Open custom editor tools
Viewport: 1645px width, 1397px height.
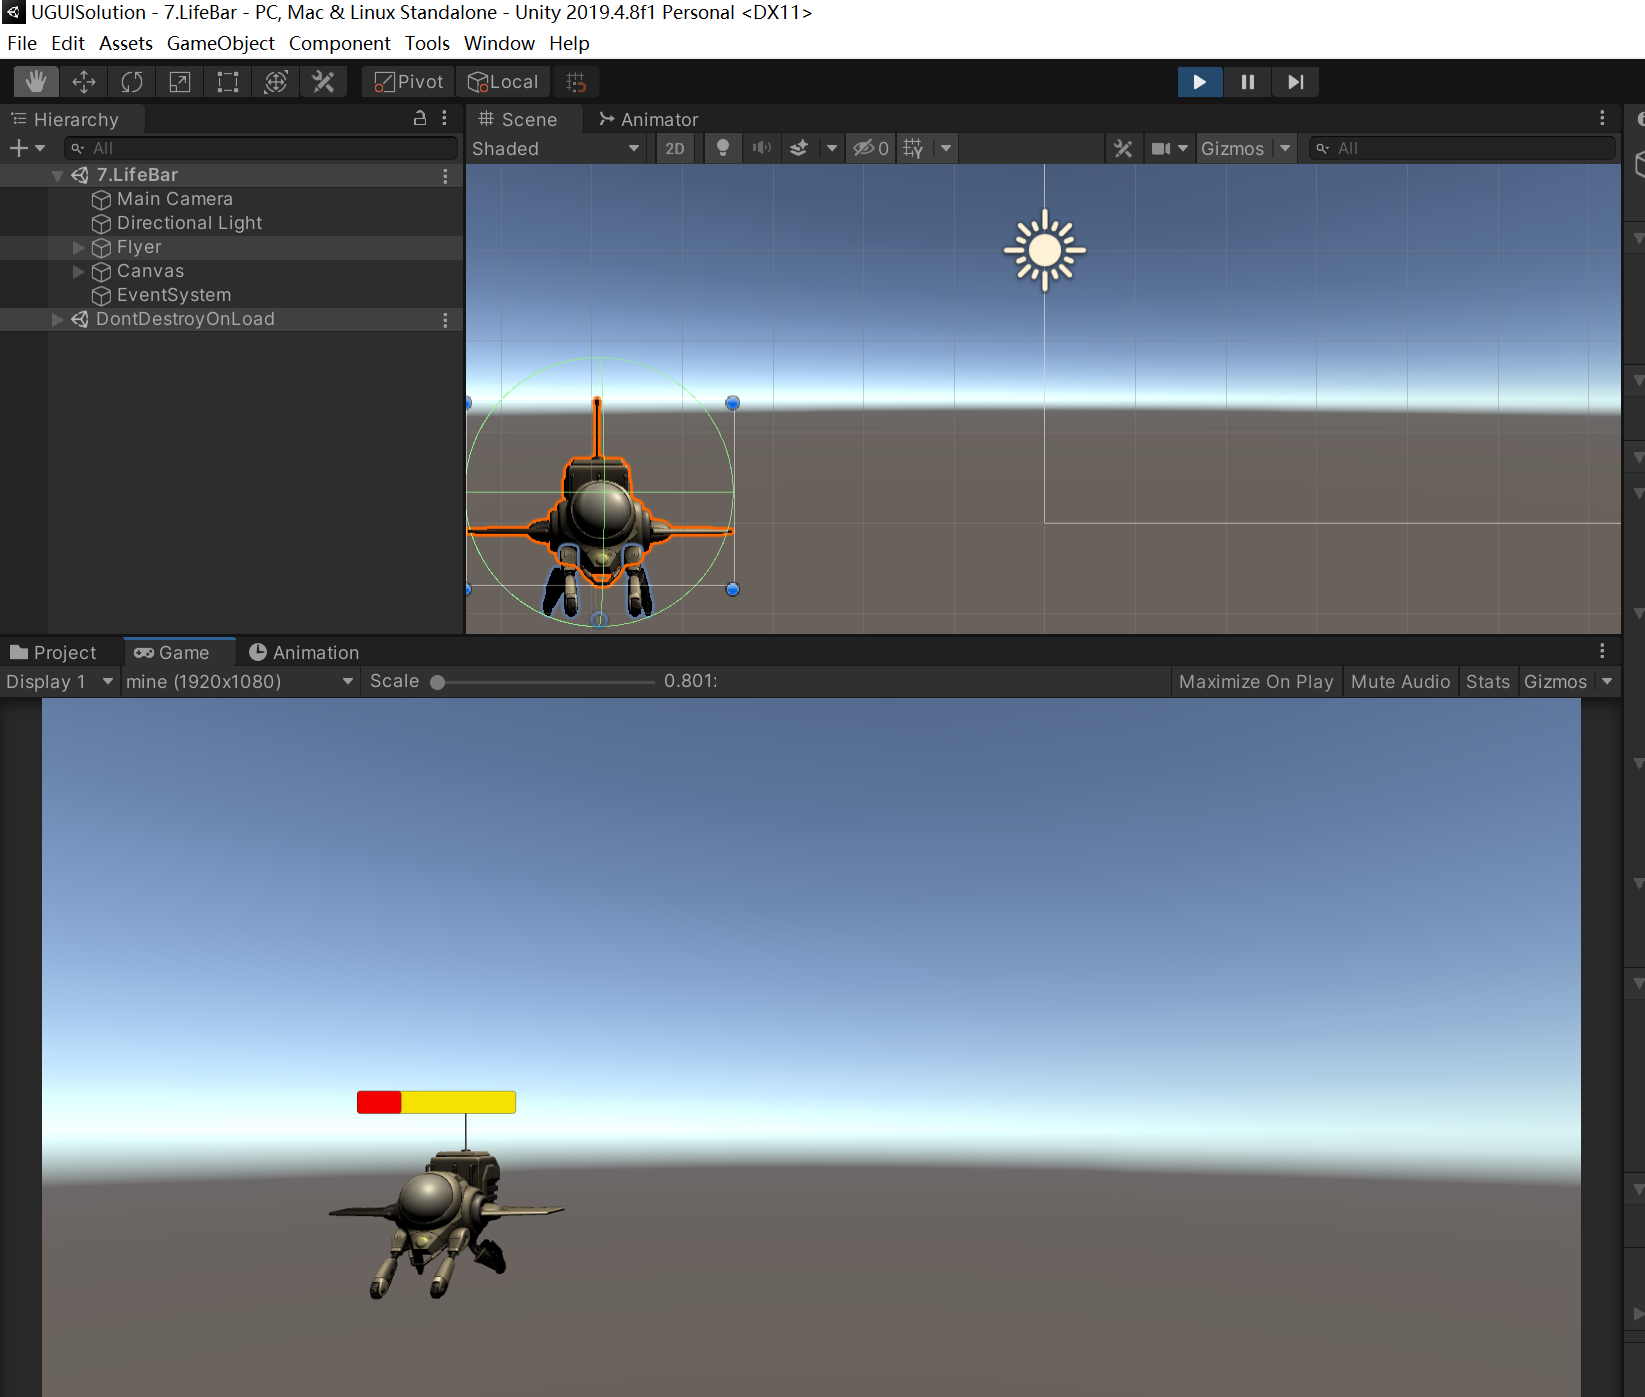pyautogui.click(x=323, y=82)
